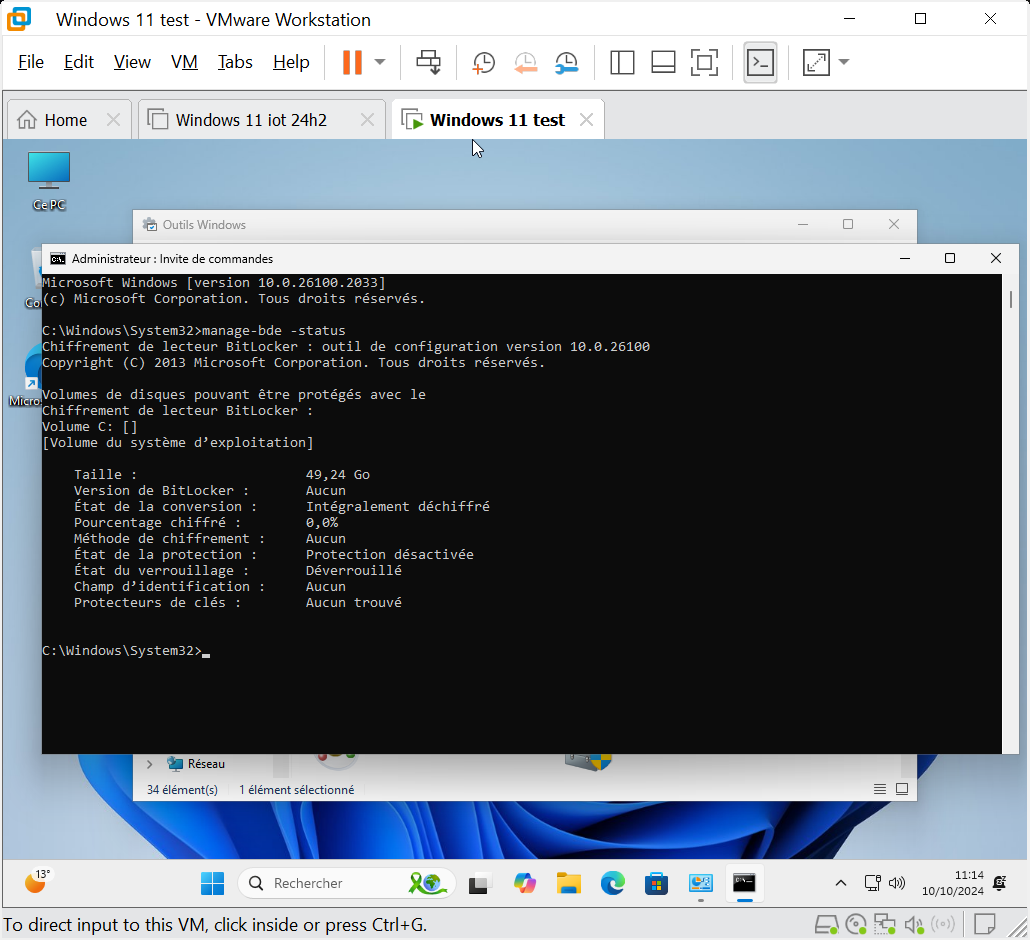The width and height of the screenshot is (1030, 940).
Task: Open the guest volume tray icon
Action: 897,883
